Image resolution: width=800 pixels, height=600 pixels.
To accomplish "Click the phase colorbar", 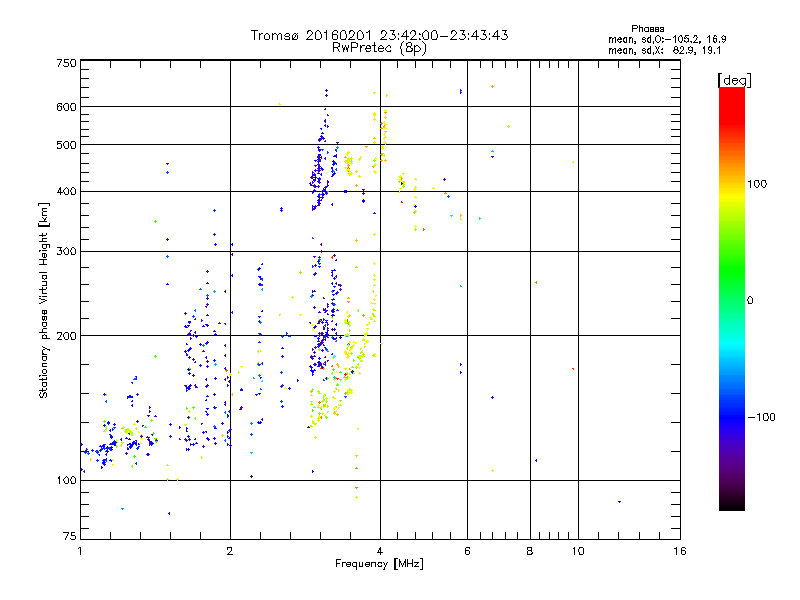I will point(732,298).
